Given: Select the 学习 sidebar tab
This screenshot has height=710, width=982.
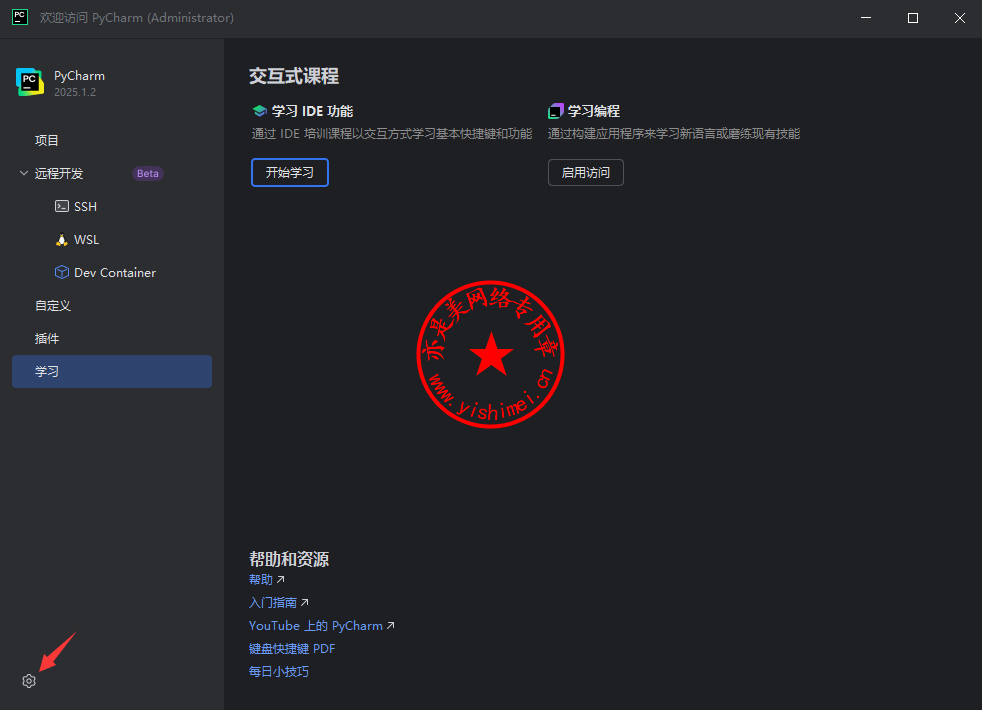Looking at the screenshot, I should pyautogui.click(x=111, y=371).
